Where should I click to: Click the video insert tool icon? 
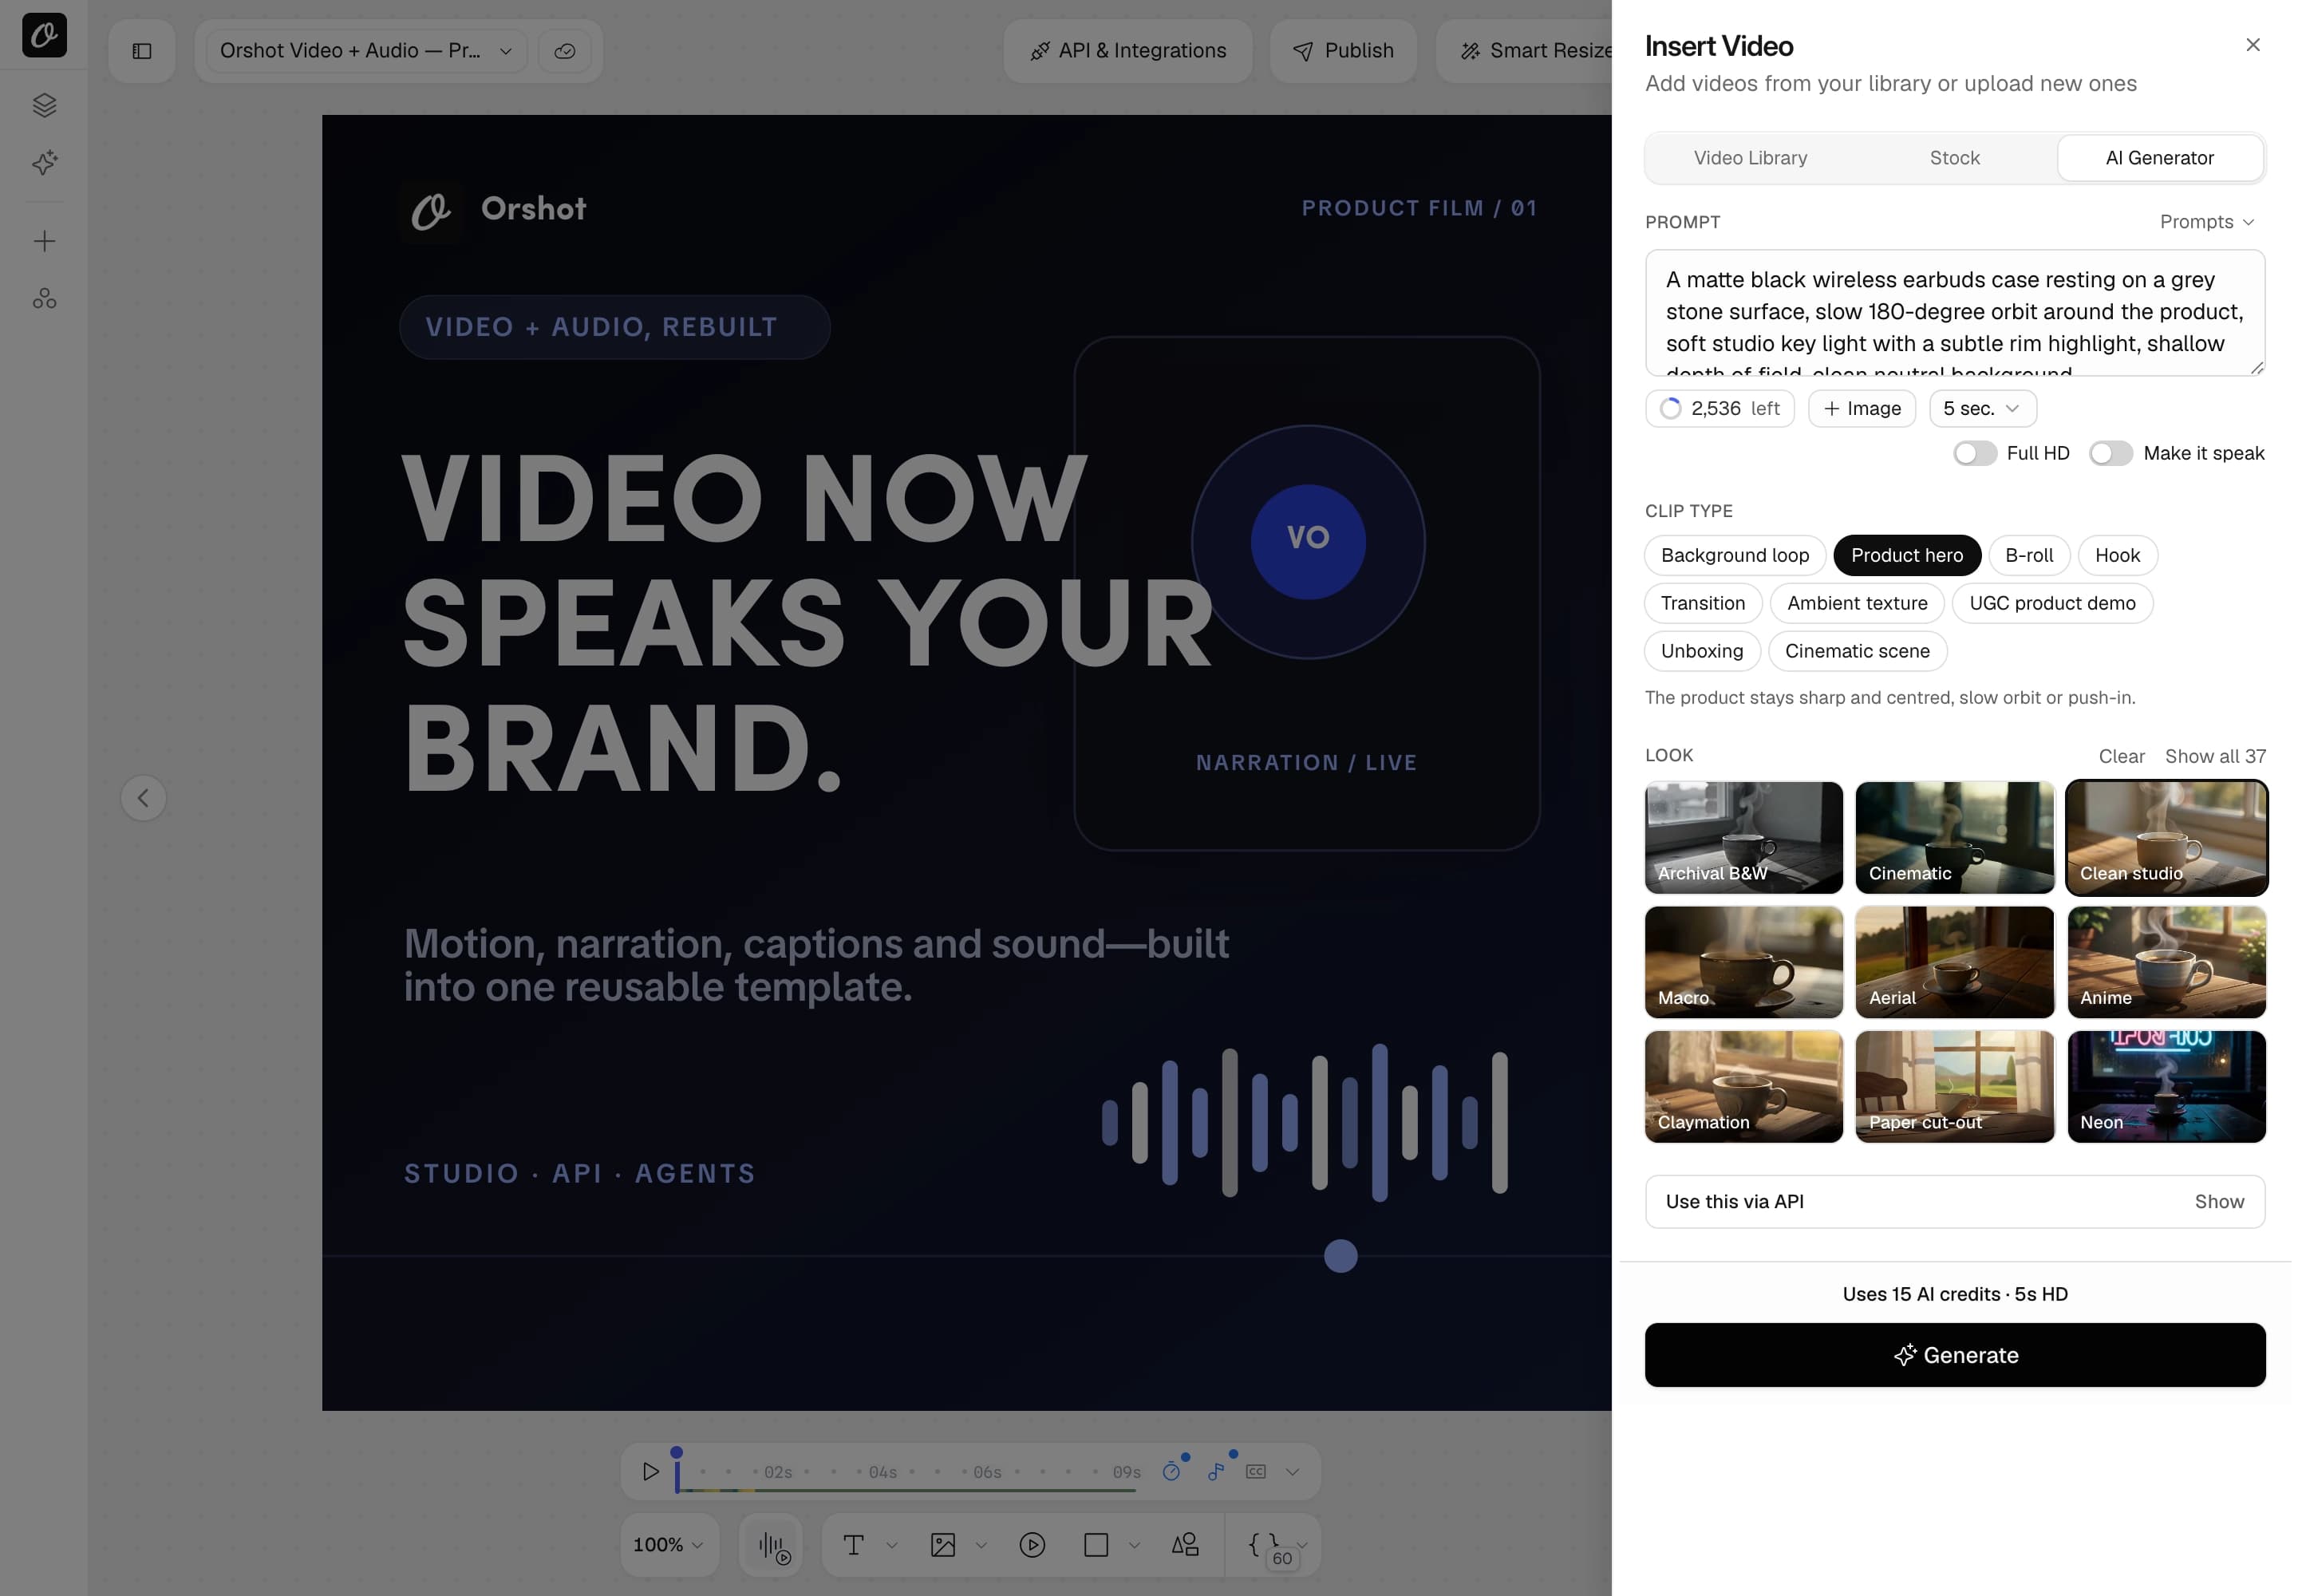click(1033, 1545)
